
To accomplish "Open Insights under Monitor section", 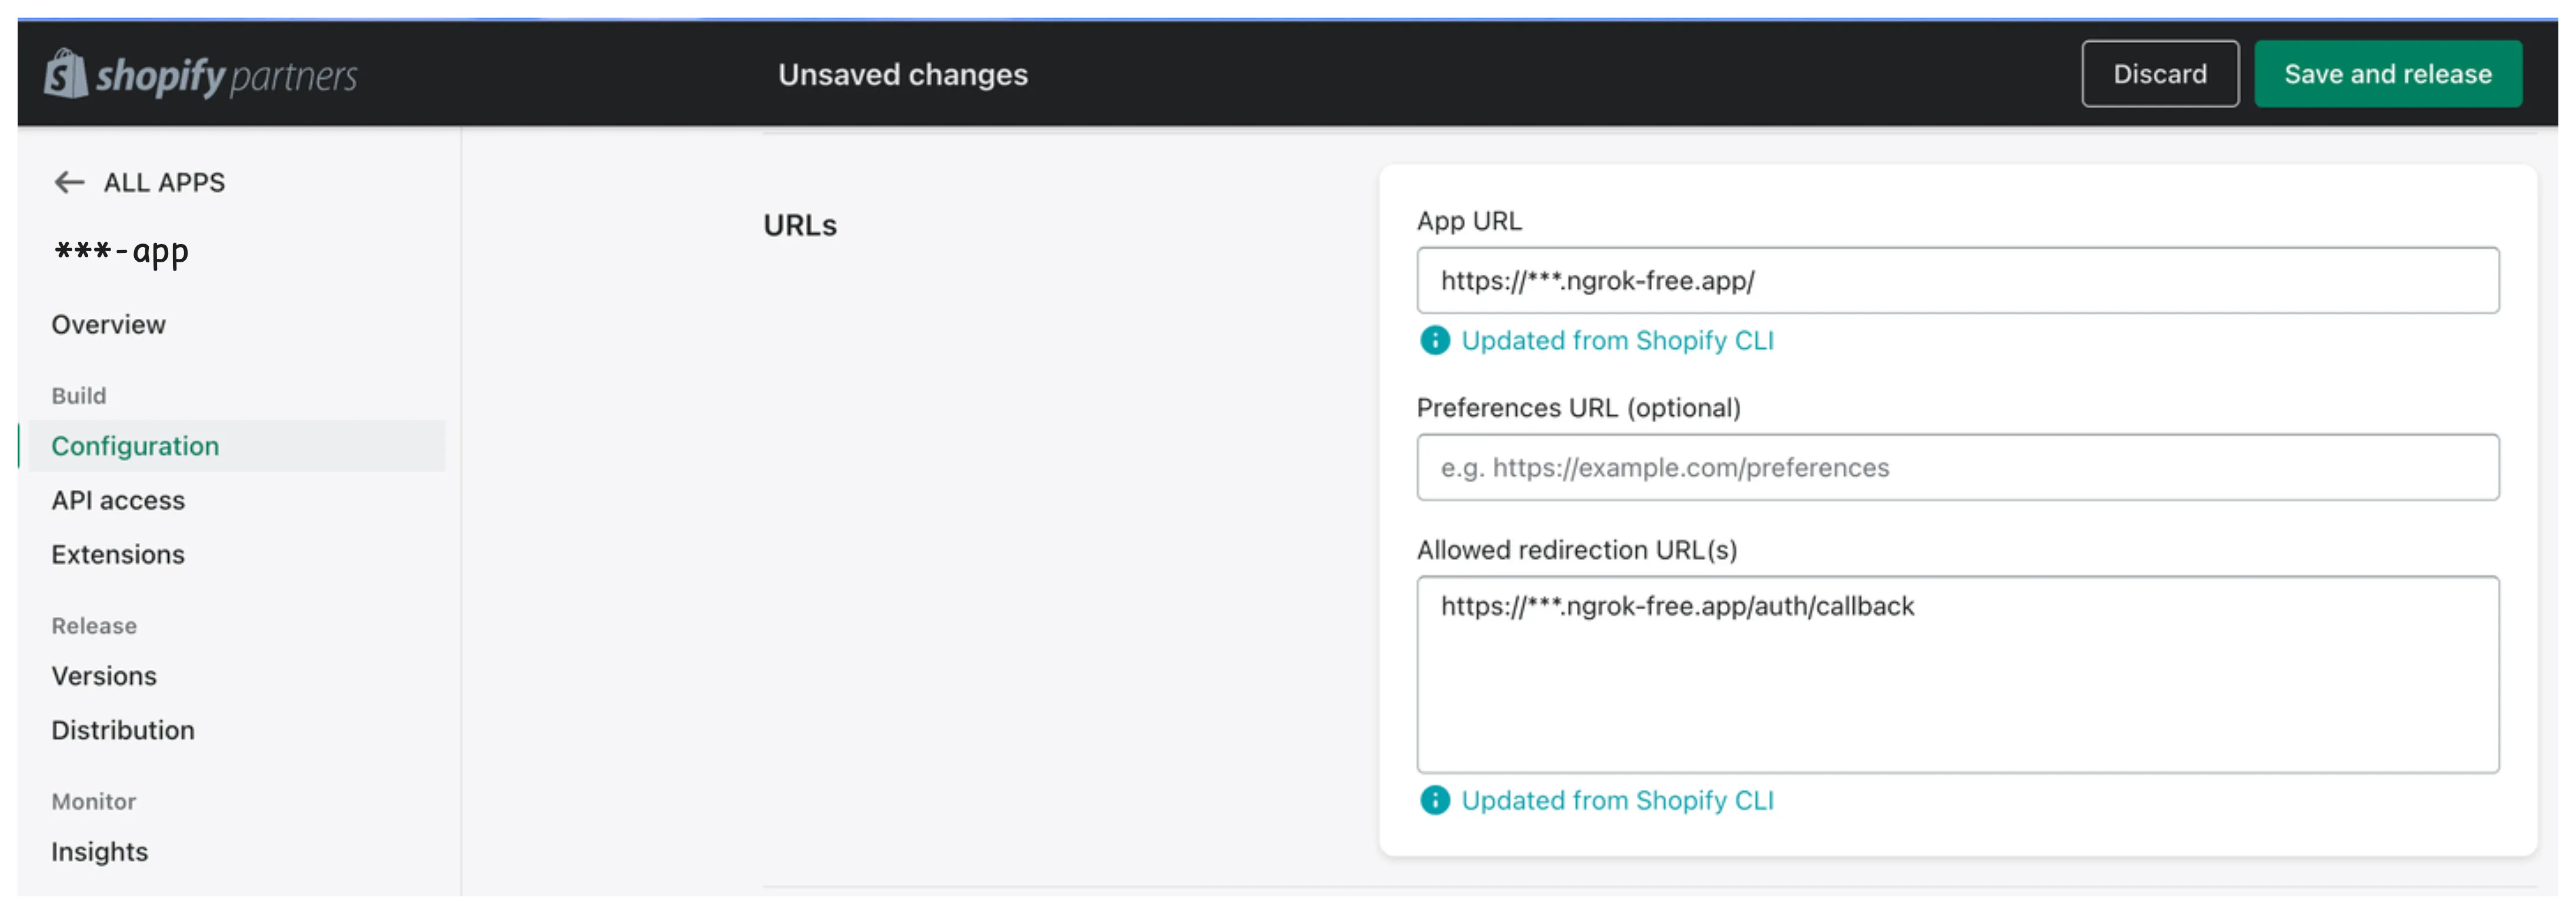I will (99, 851).
